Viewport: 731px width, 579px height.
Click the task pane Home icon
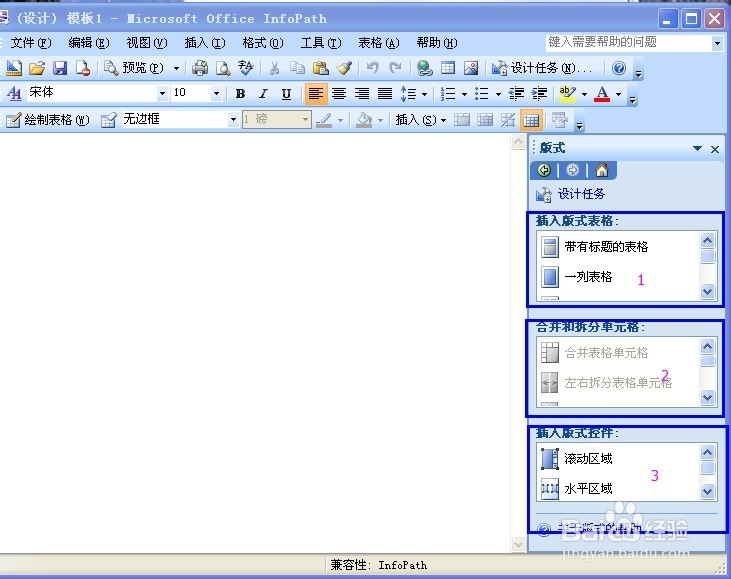point(602,170)
